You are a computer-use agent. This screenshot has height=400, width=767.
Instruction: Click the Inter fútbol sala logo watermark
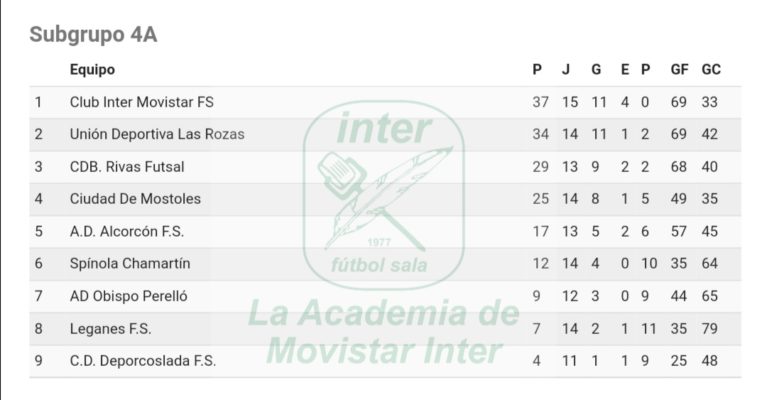384,195
